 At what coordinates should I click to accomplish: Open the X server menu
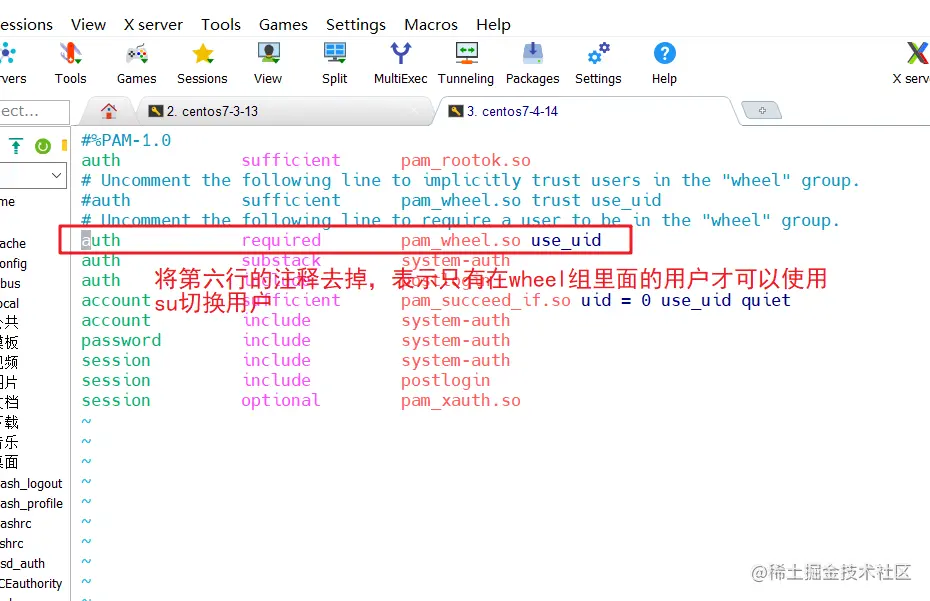(x=153, y=25)
